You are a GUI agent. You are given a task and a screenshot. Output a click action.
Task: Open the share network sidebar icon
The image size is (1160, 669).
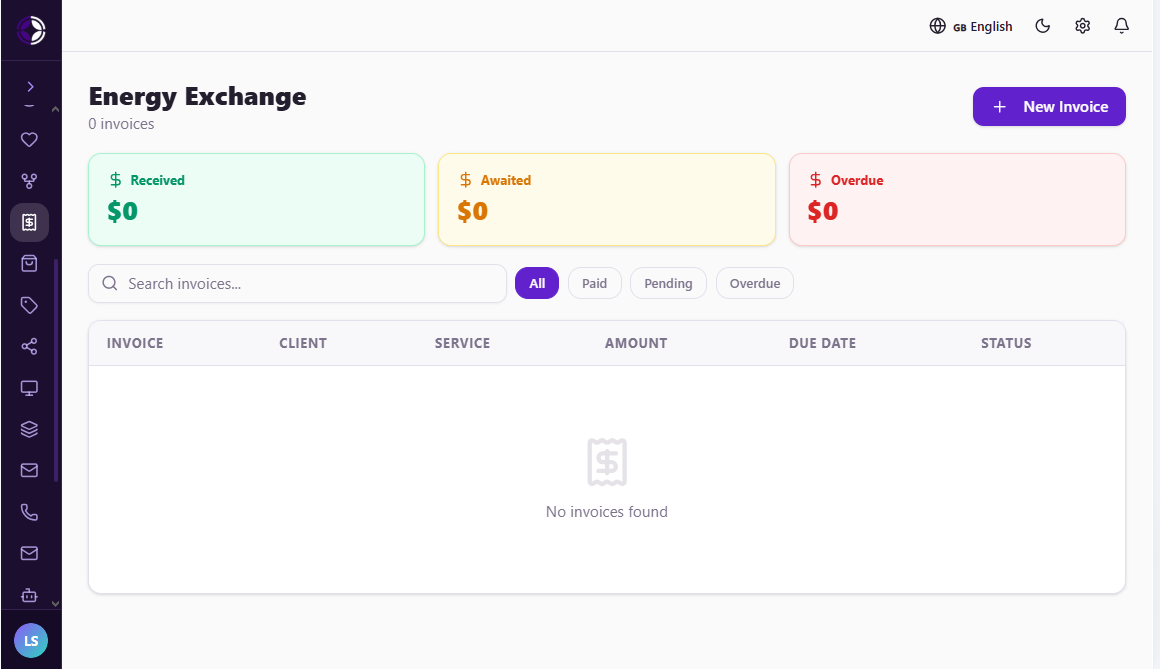(29, 346)
